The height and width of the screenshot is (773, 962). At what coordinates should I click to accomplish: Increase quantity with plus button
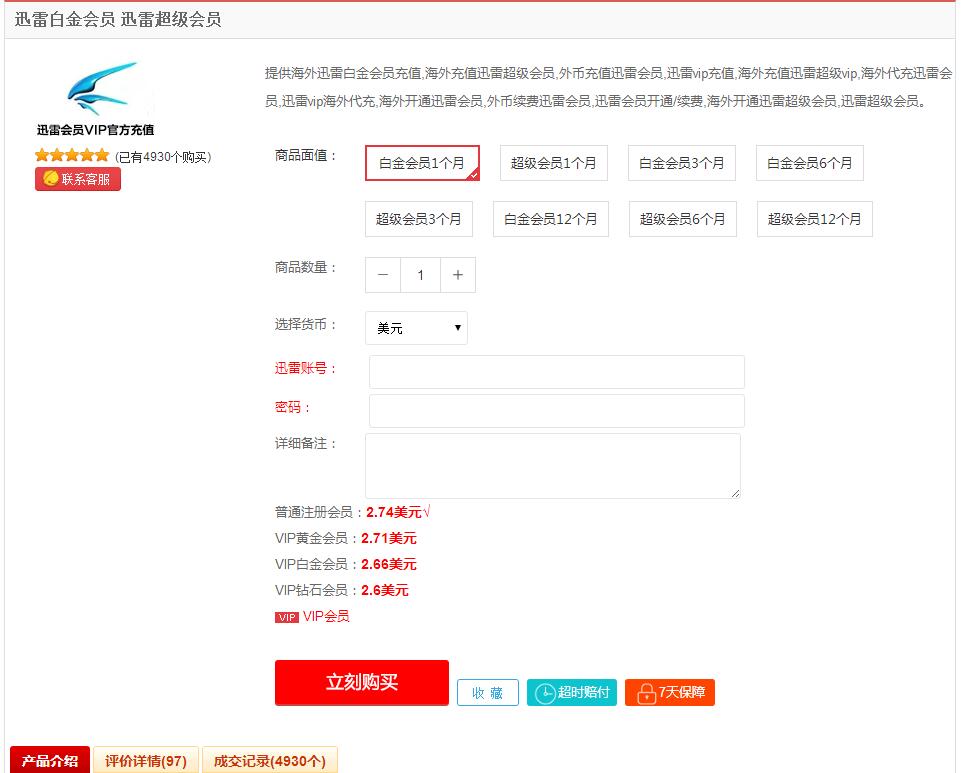[458, 275]
